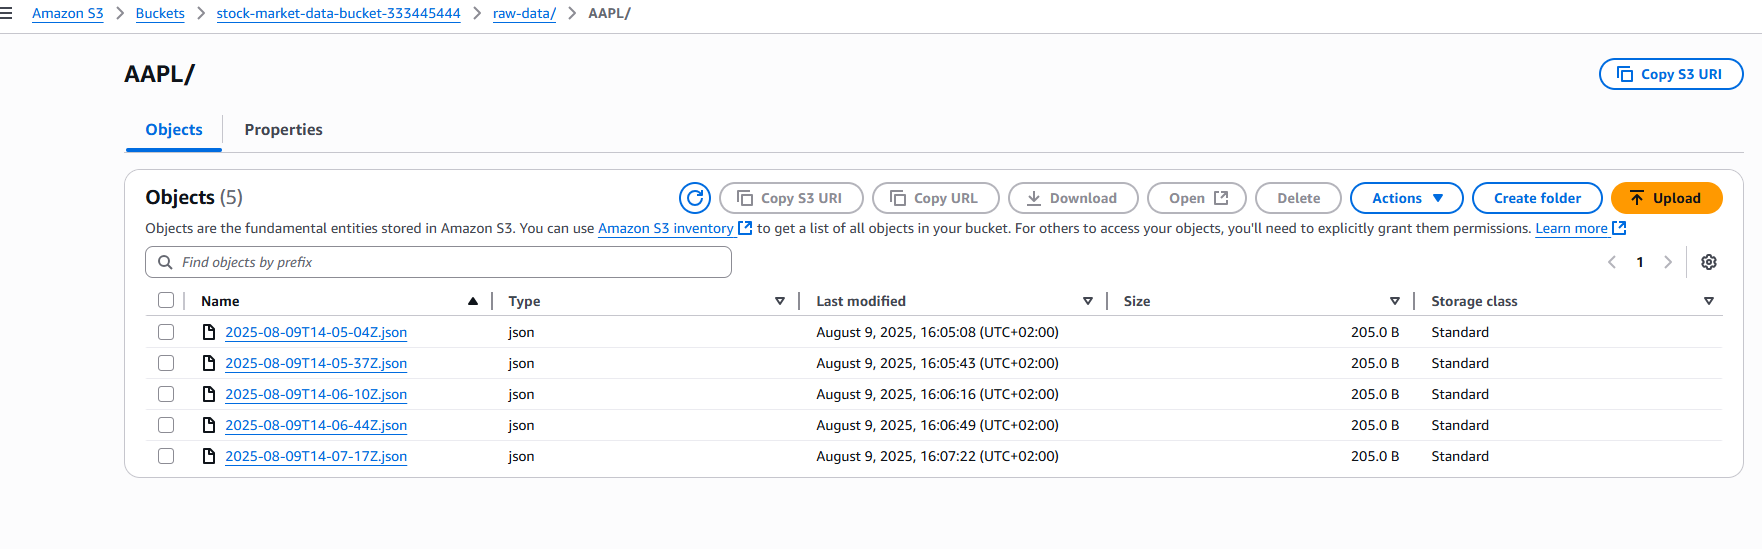Viewport: 1762px width, 549px height.
Task: Click timestamp August 9, 2025, 16:06:16
Action: pyautogui.click(x=937, y=394)
